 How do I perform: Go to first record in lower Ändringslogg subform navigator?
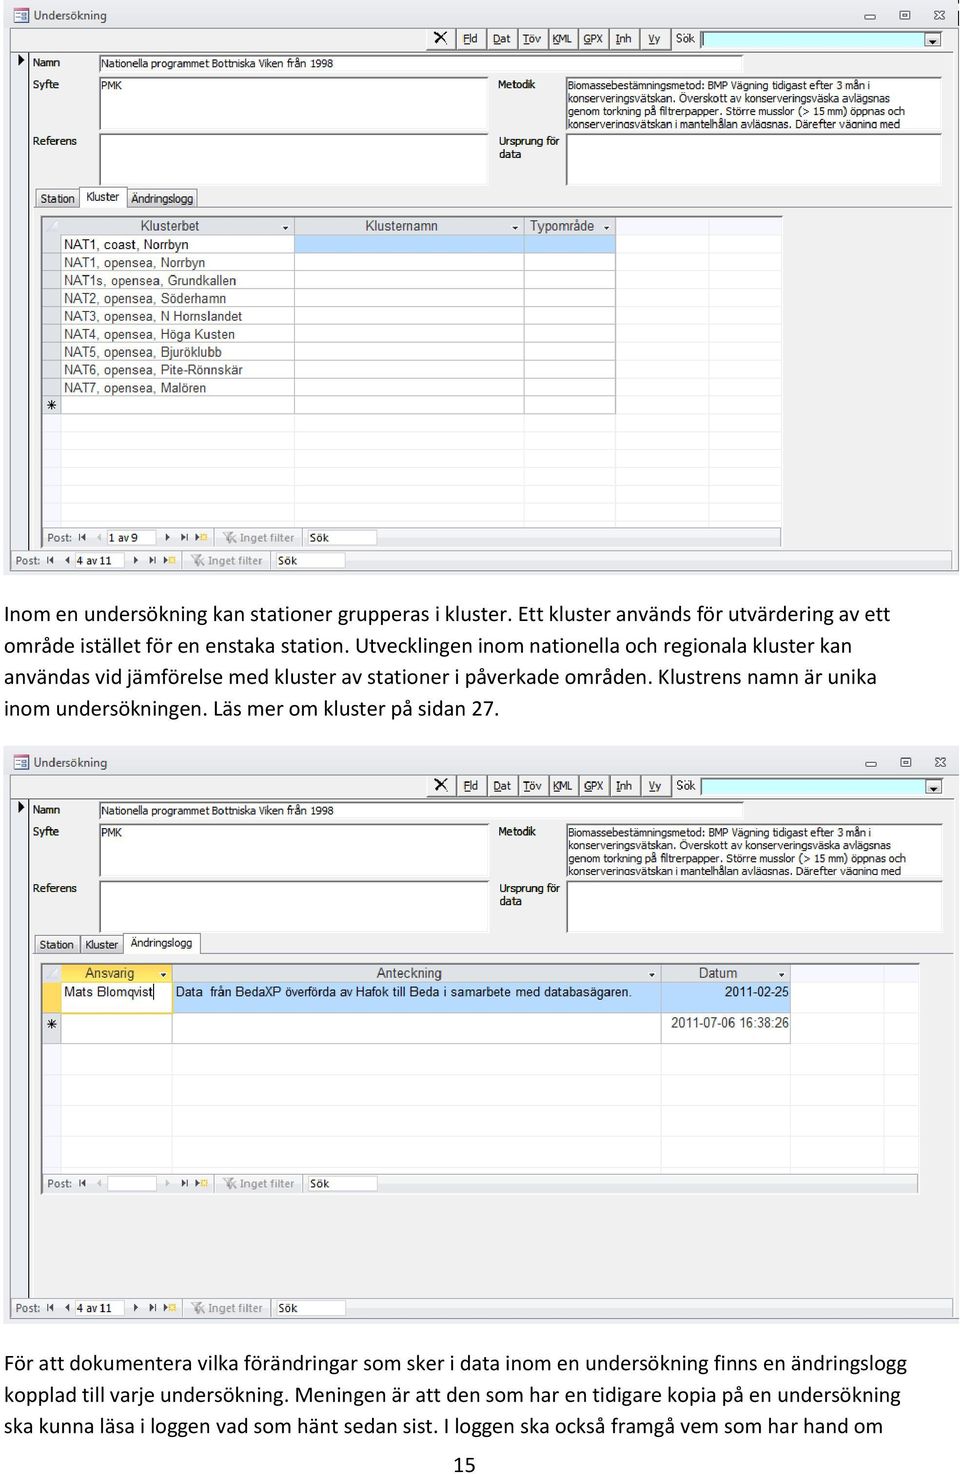(x=82, y=1184)
